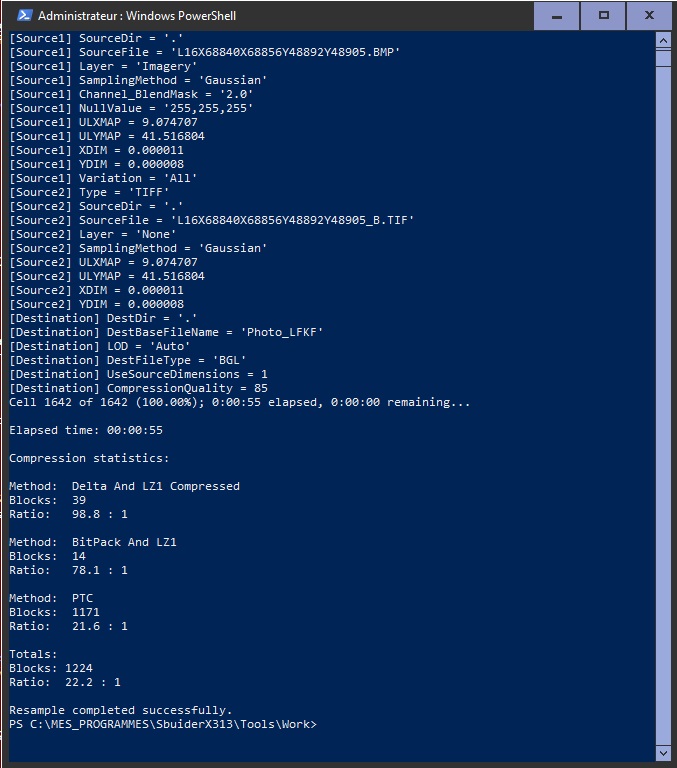Click the scrollbar up arrow
This screenshot has height=768, width=677.
[x=663, y=41]
